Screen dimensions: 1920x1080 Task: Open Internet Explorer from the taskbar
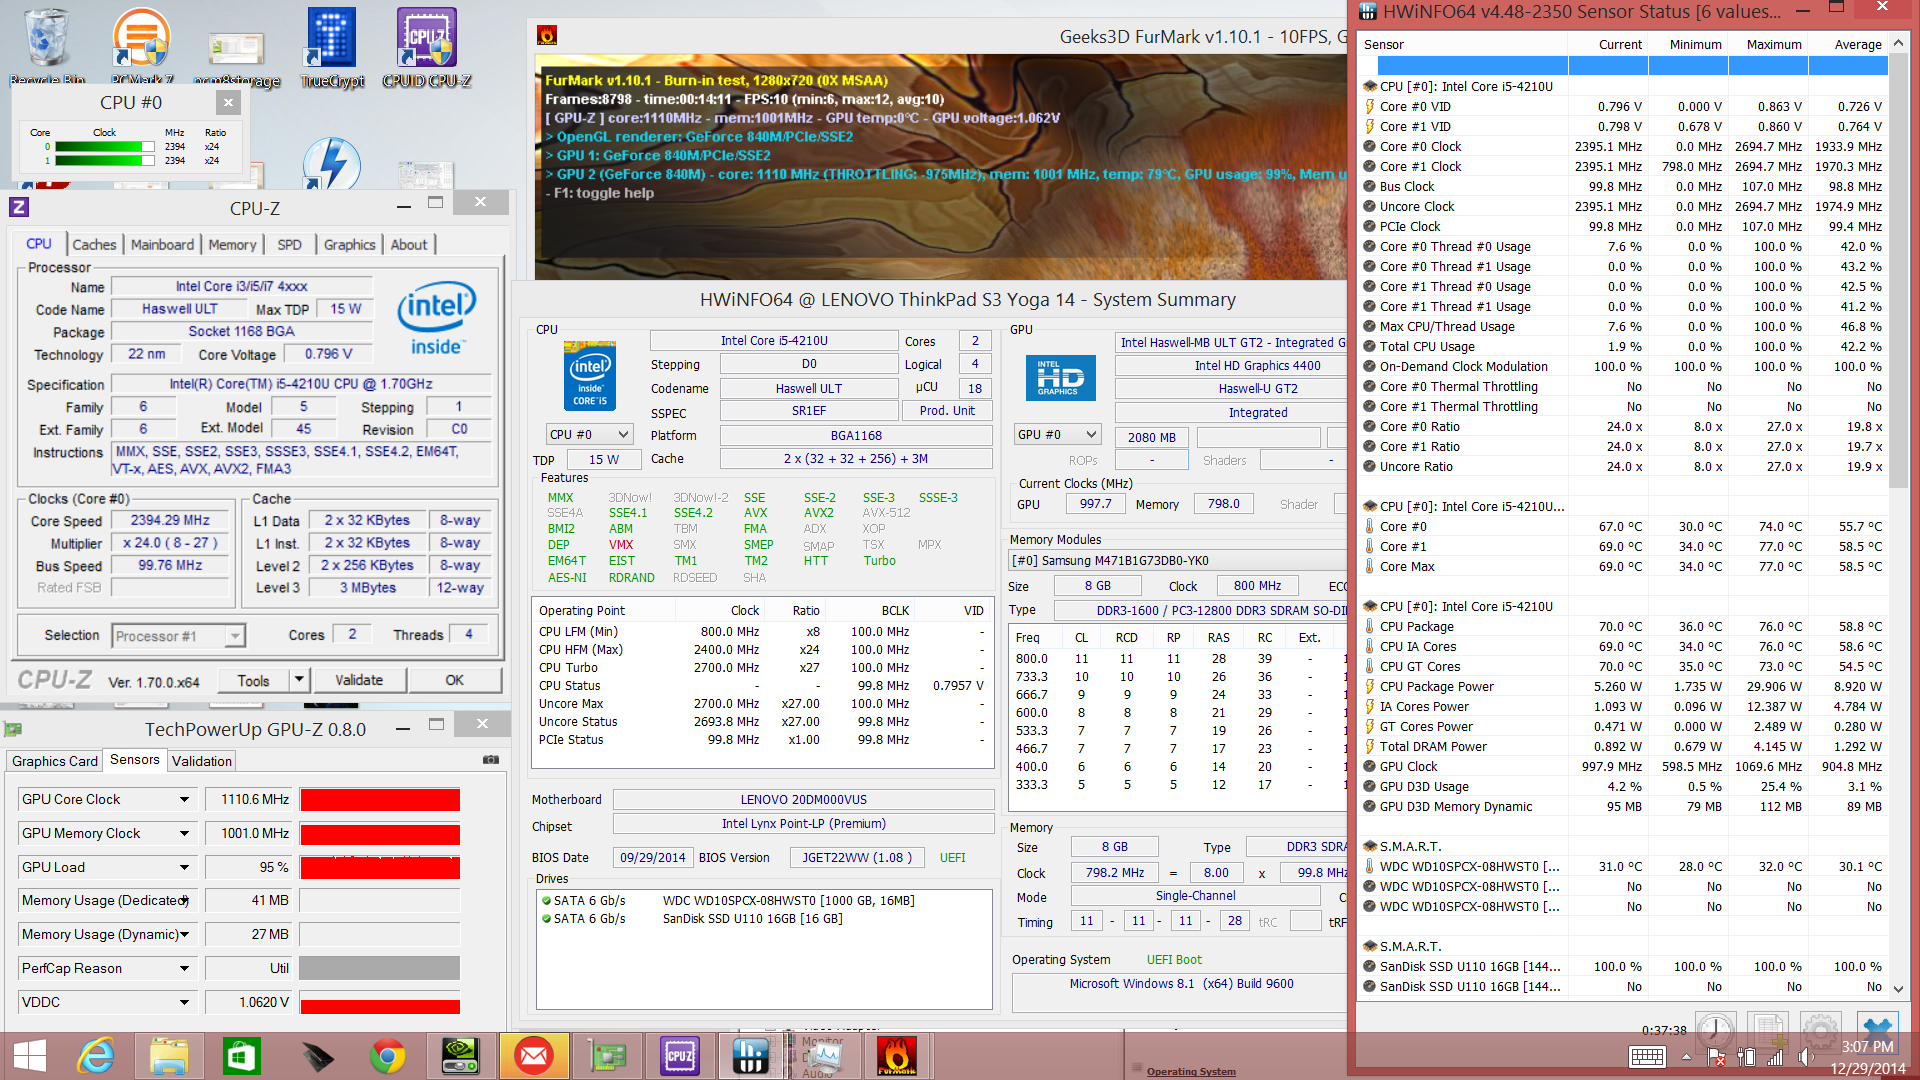click(x=96, y=1056)
